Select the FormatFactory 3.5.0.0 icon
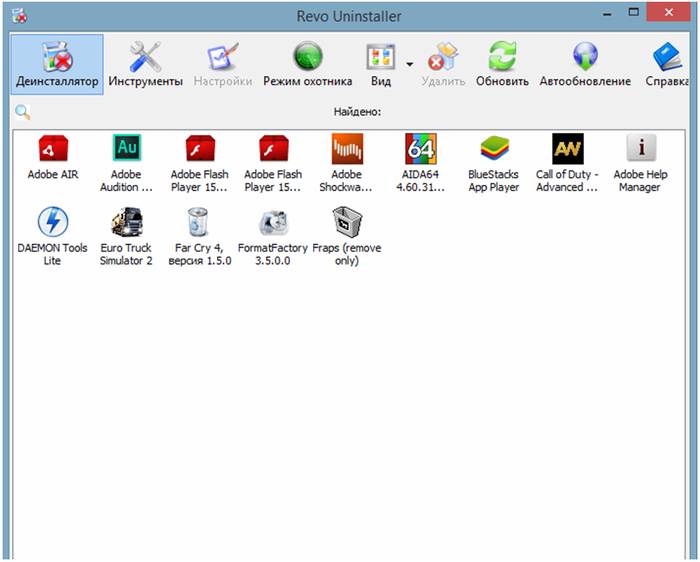 pos(273,222)
